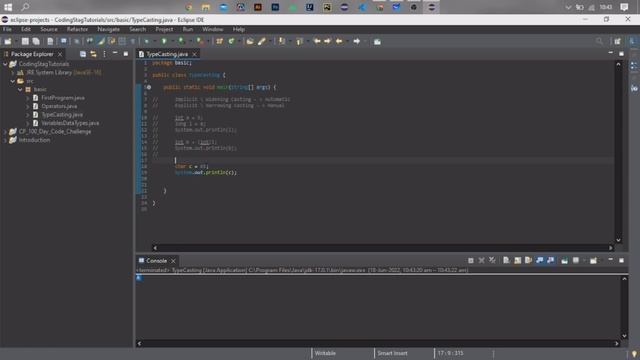Close the Console view tab
Image resolution: width=640 pixels, height=360 pixels.
pos(173,260)
